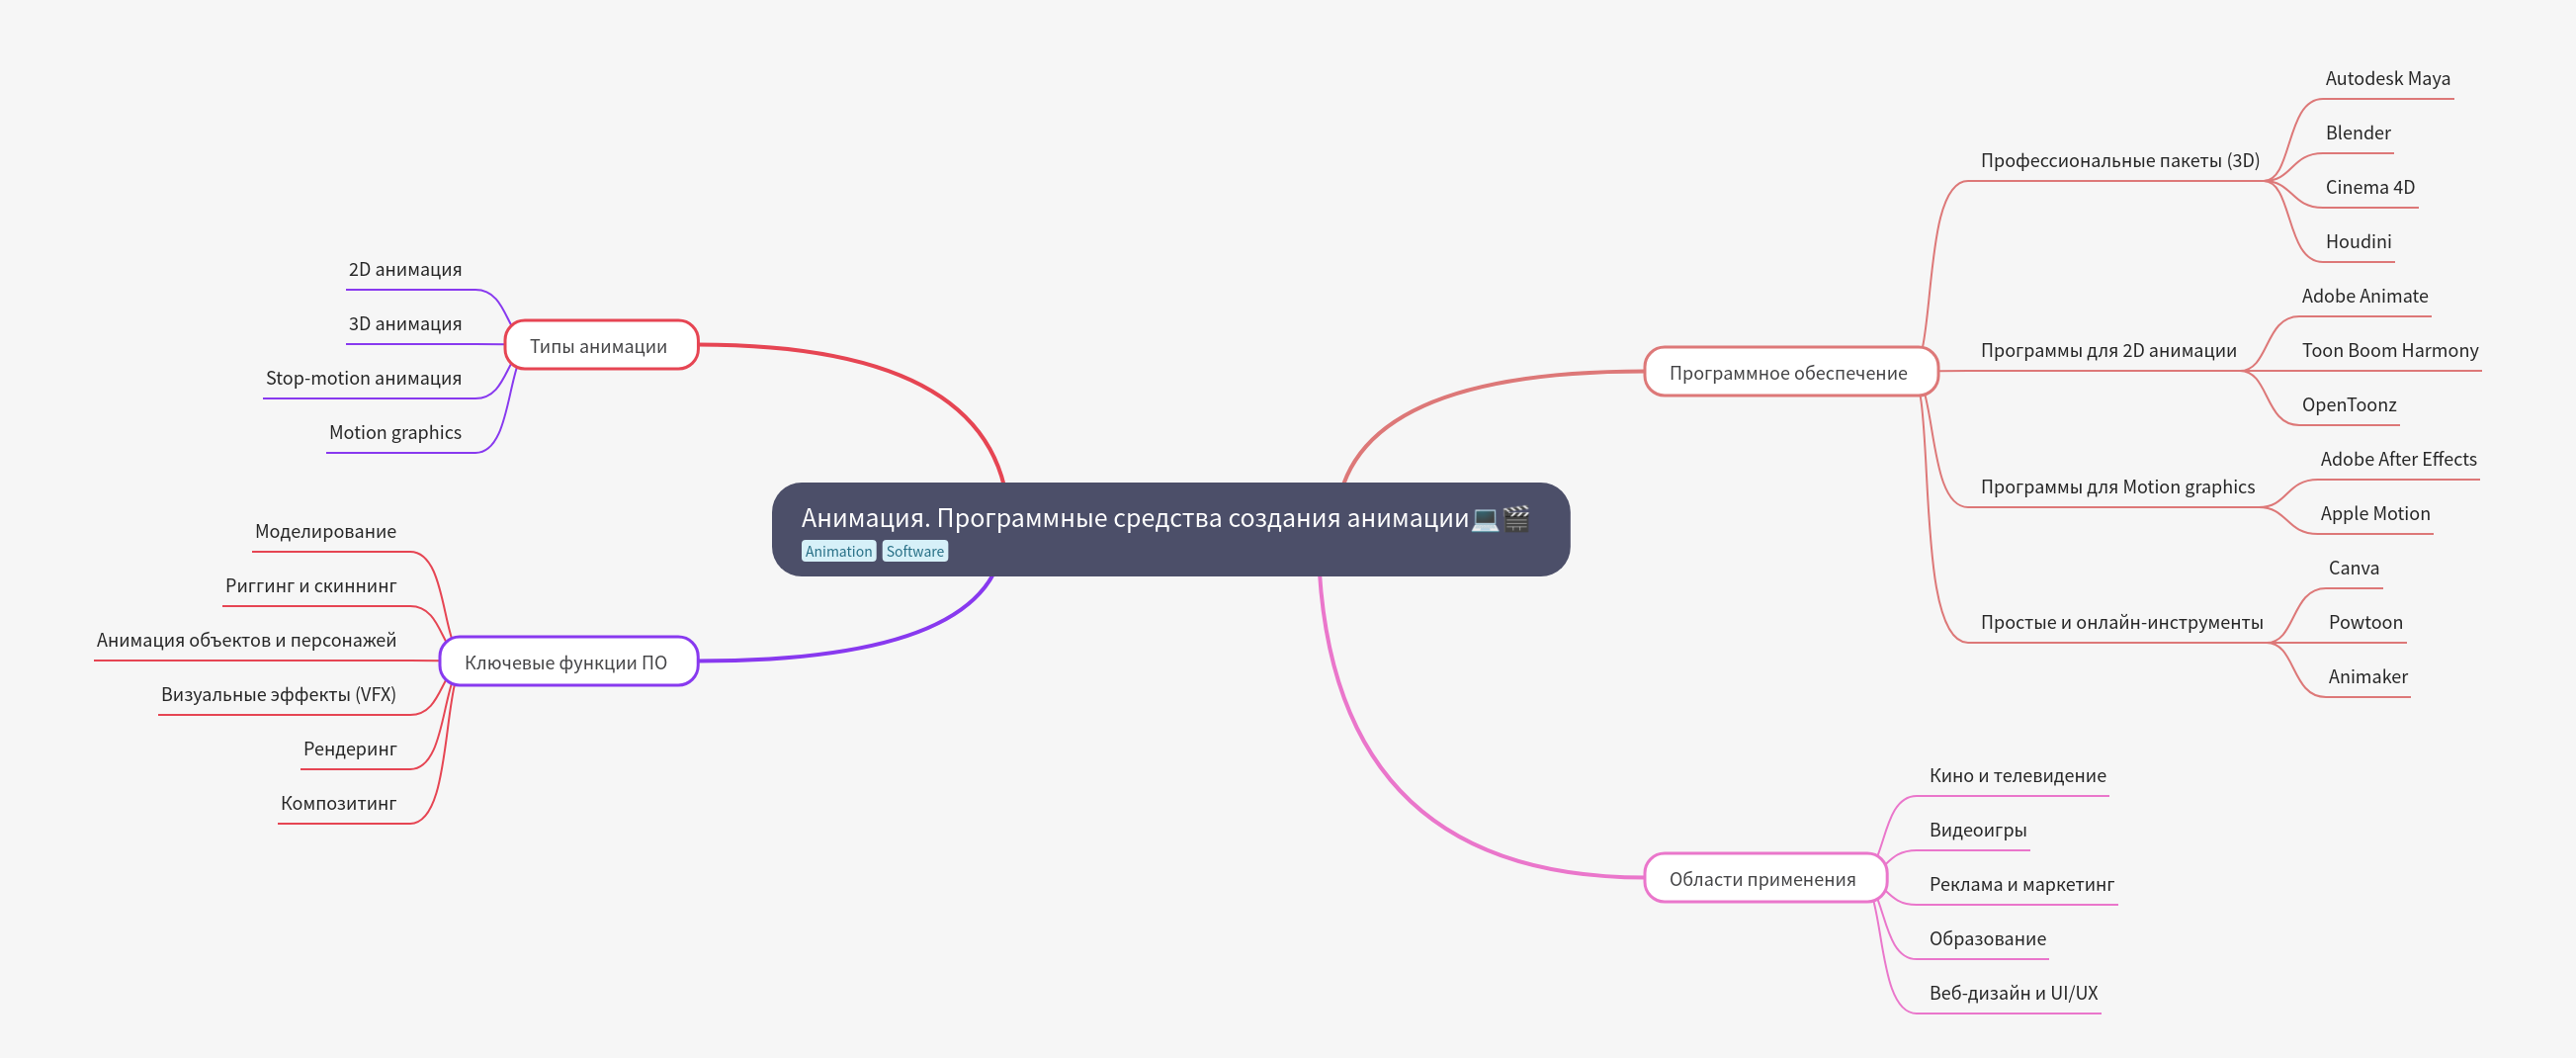The height and width of the screenshot is (1058, 2576).
Task: Select the Stop-motion анимация node
Action: (364, 378)
